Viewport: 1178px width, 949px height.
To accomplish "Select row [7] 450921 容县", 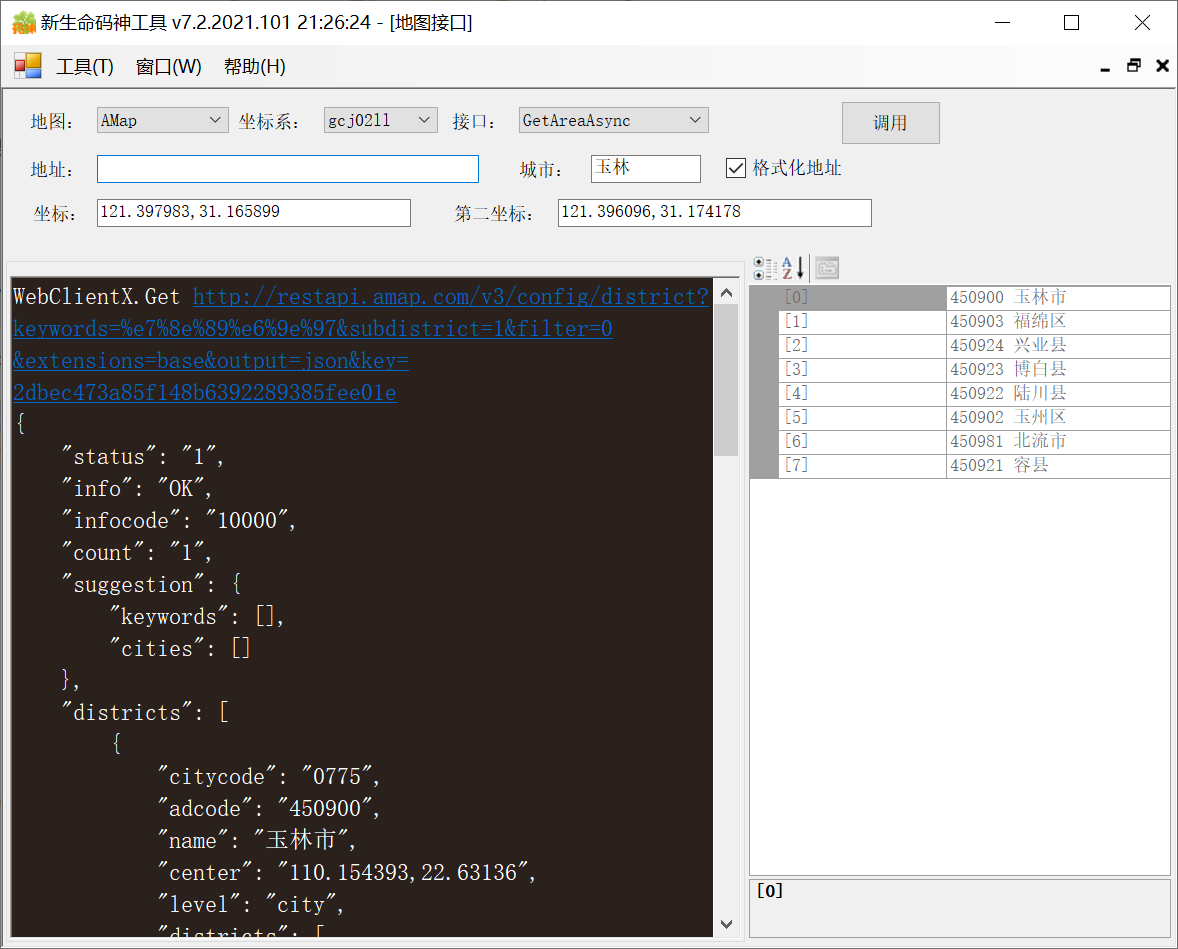I will [x=974, y=466].
